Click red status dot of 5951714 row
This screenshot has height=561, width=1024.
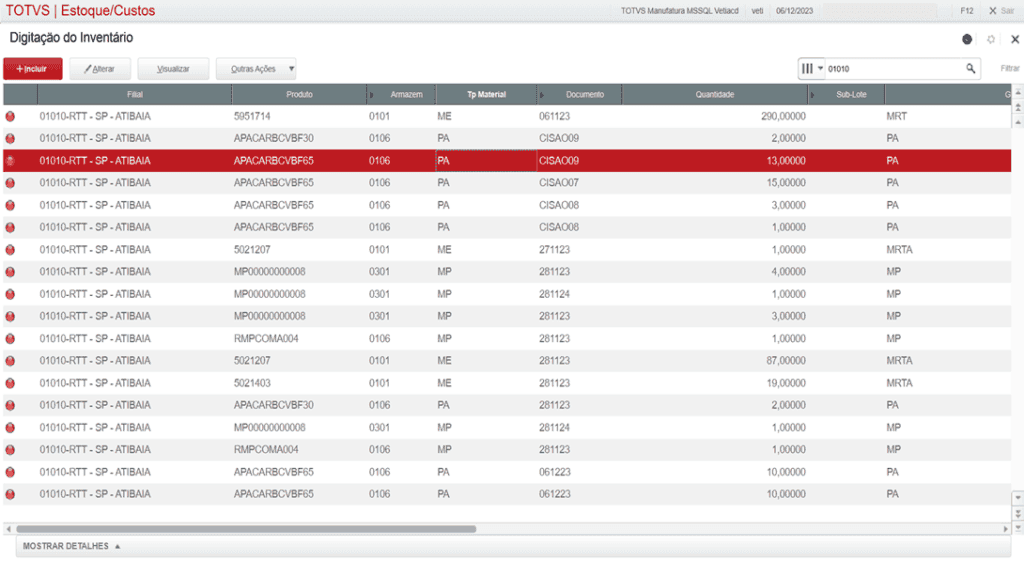(10, 116)
